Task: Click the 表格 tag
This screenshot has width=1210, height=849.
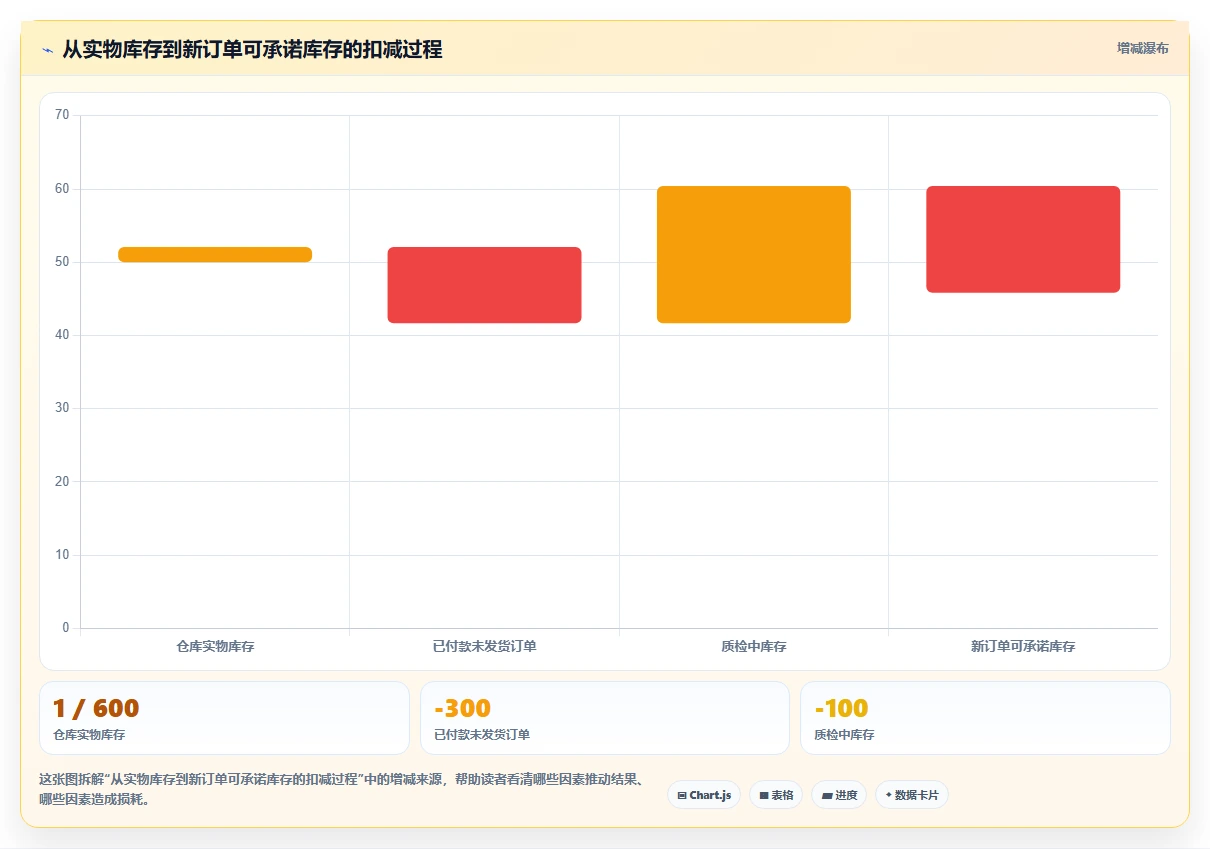Action: point(776,795)
